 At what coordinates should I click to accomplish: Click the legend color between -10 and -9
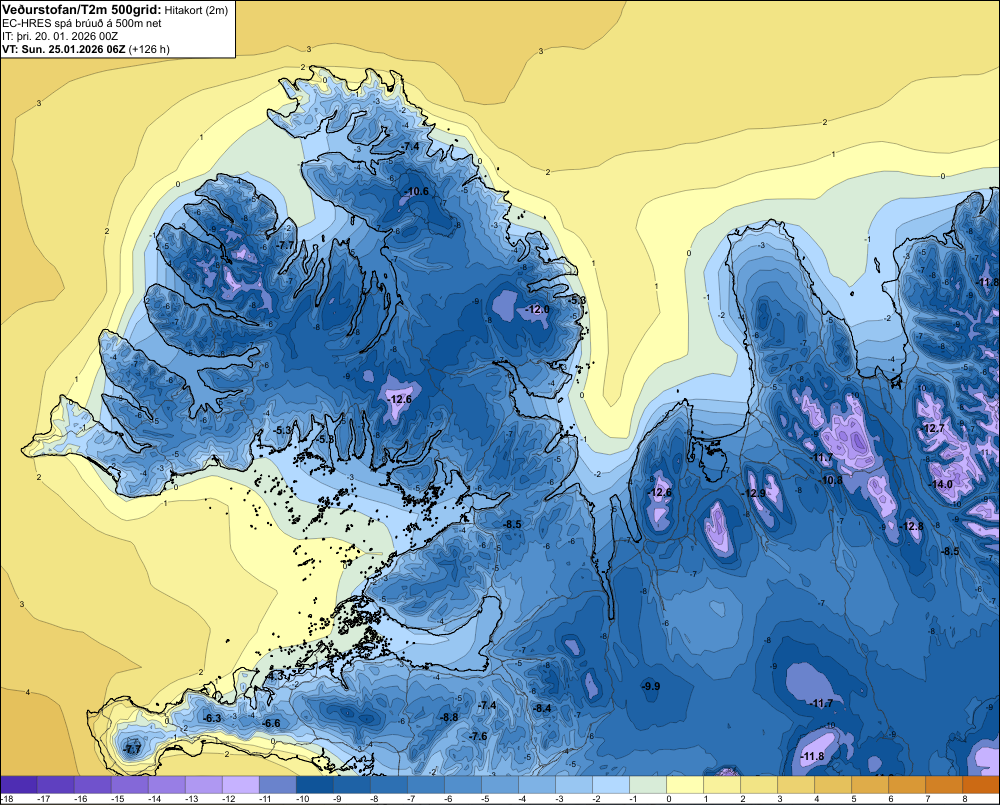click(x=314, y=785)
